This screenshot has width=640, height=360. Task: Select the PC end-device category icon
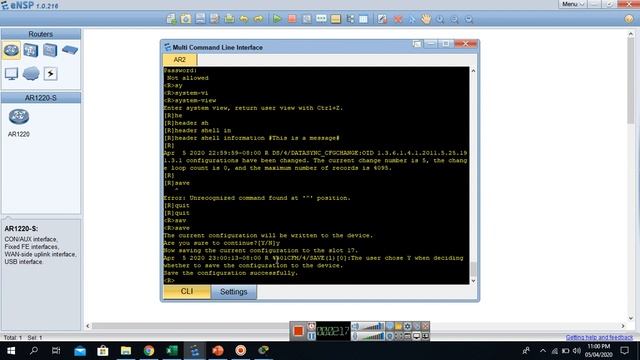point(11,74)
